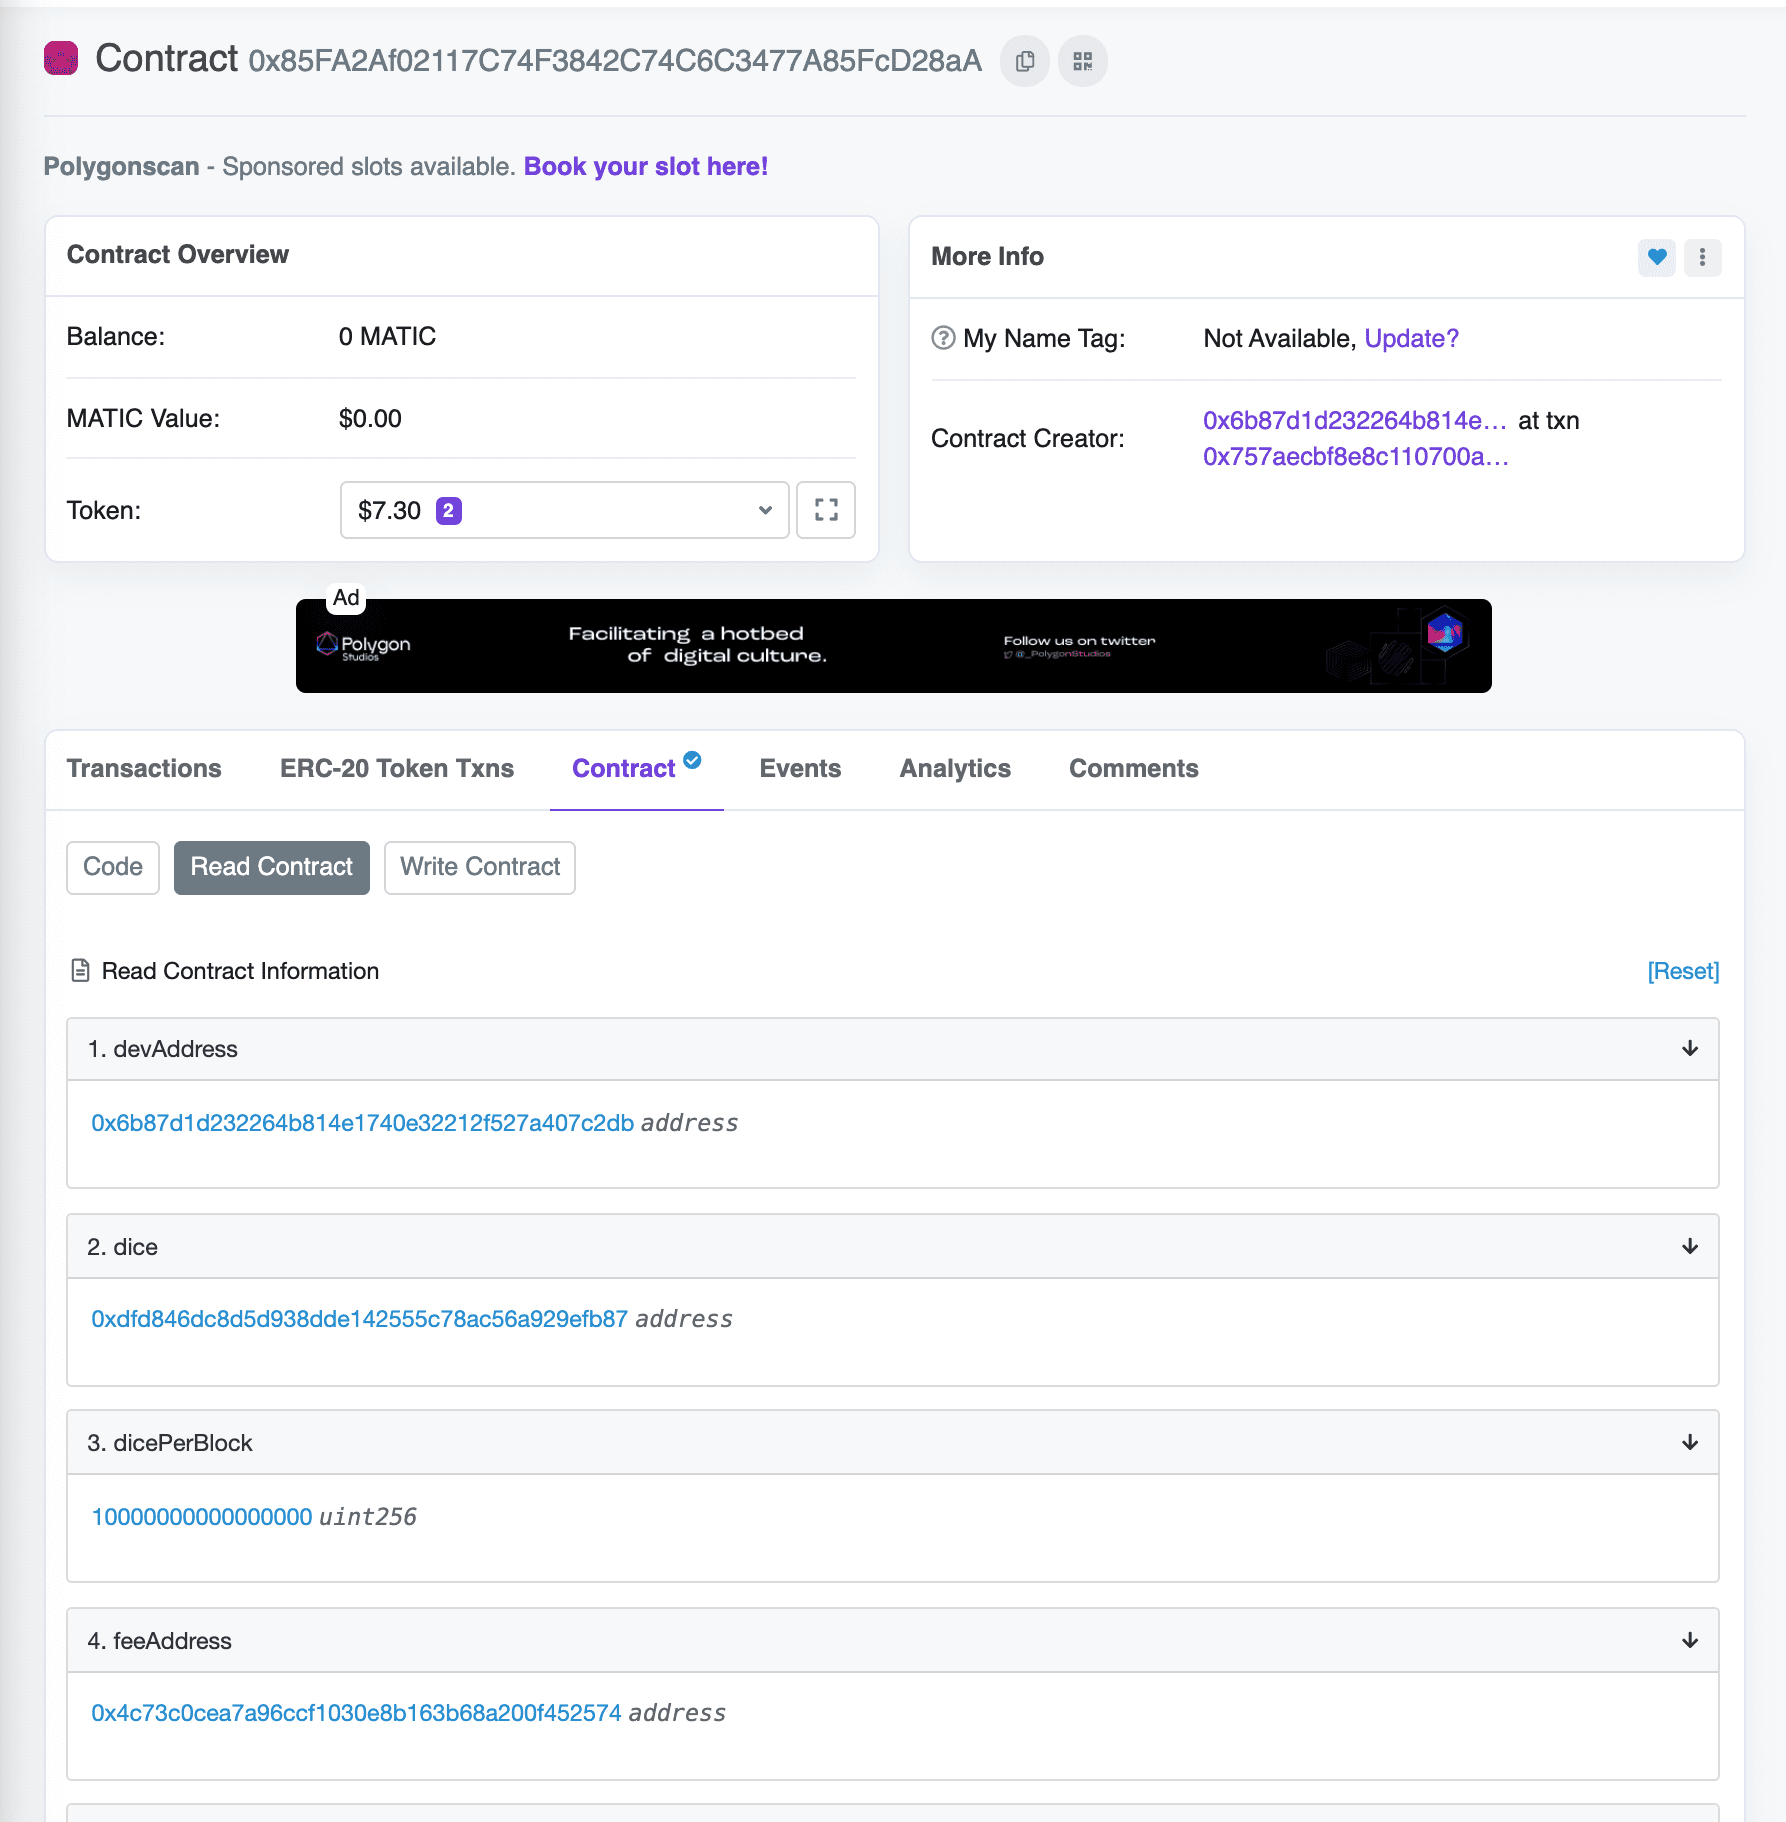This screenshot has width=1786, height=1822.
Task: Collapse the dicePerBlock section arrow
Action: pos(1689,1443)
